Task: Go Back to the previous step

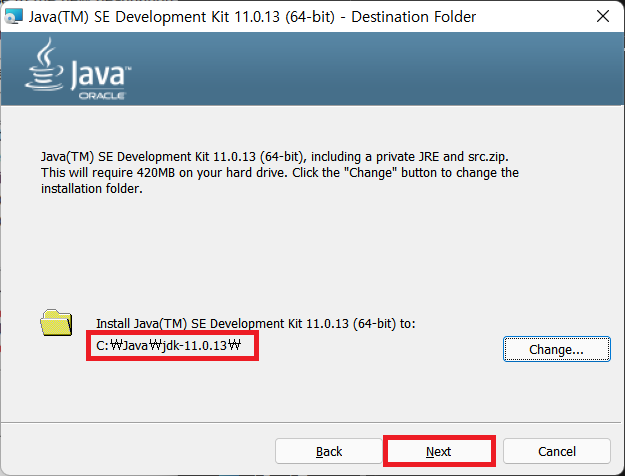Action: pyautogui.click(x=329, y=451)
